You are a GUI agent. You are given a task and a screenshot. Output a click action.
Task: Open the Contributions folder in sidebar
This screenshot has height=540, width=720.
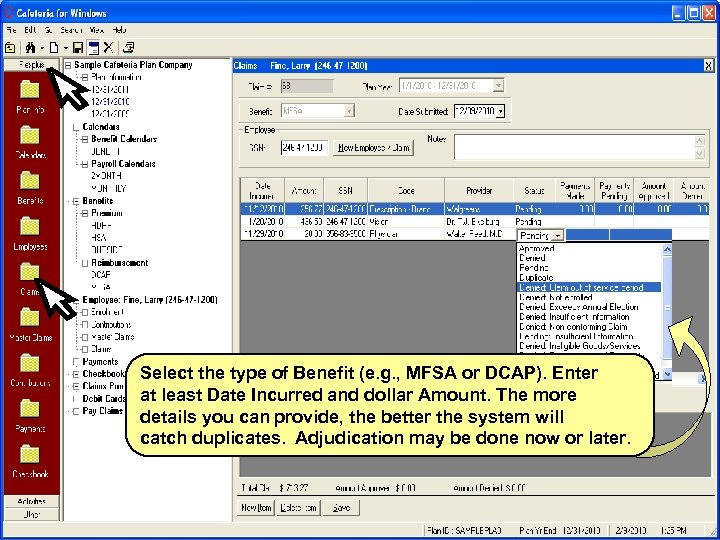[30, 363]
